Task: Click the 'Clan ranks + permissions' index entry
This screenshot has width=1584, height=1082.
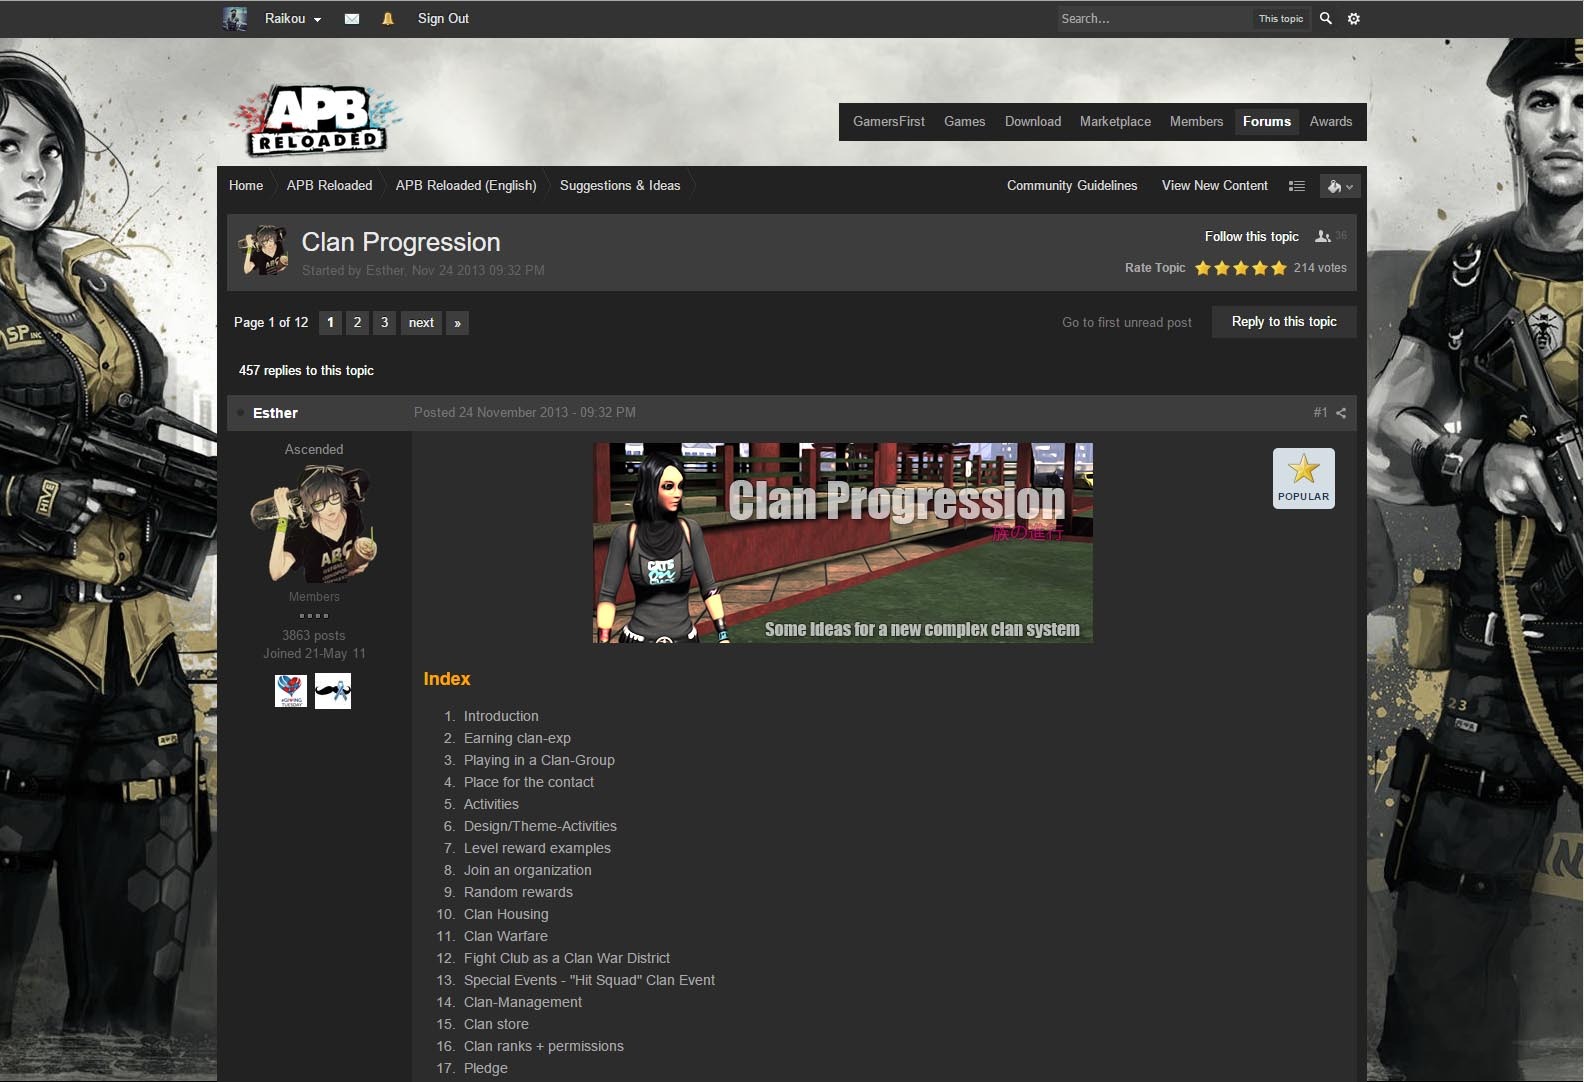Action: pyautogui.click(x=544, y=1046)
